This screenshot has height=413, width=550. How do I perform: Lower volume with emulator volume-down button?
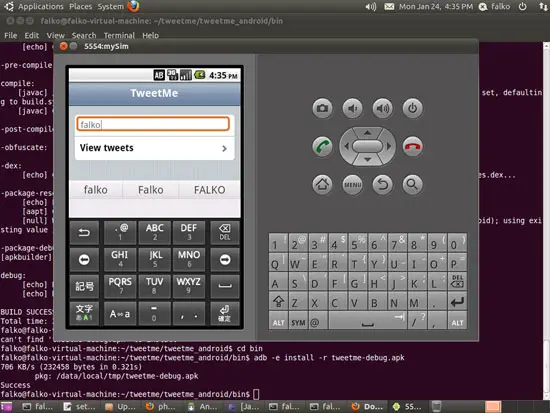pyautogui.click(x=353, y=108)
